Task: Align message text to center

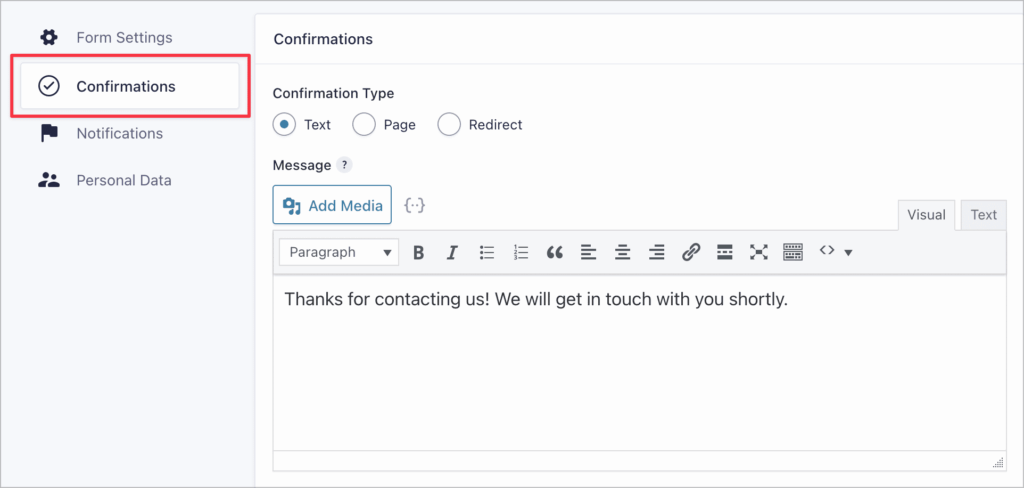Action: [622, 253]
